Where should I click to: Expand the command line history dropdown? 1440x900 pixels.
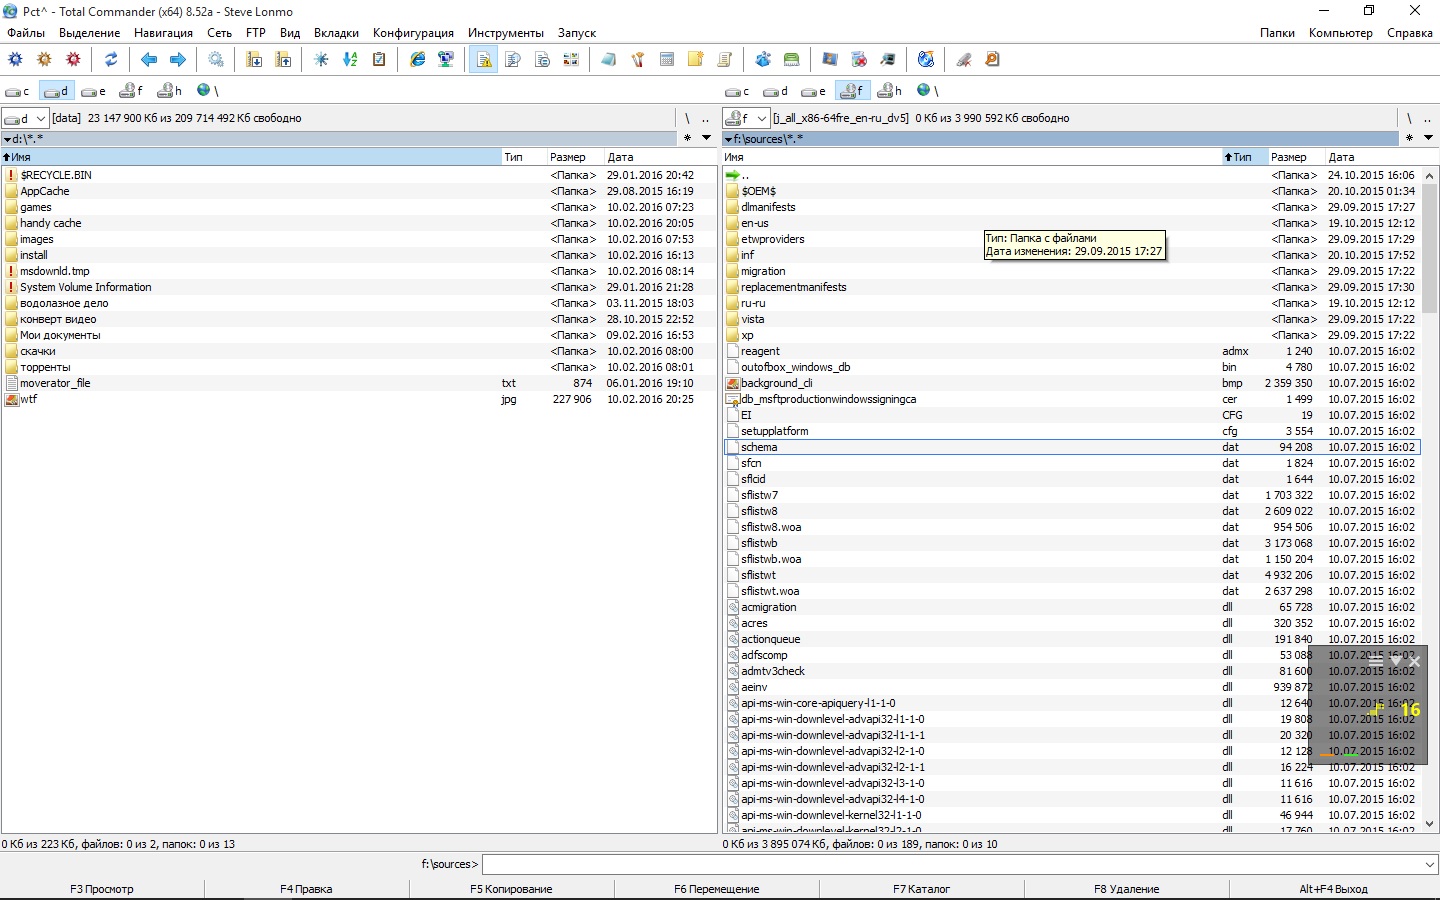click(1429, 864)
